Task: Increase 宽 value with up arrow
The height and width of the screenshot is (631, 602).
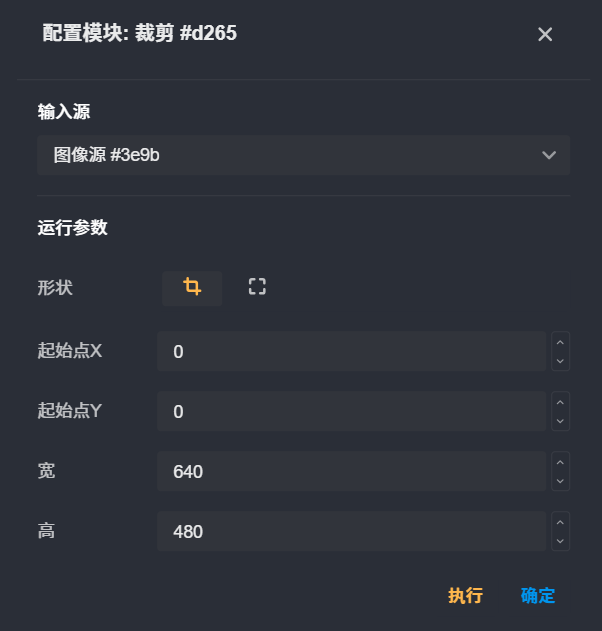Action: coord(561,462)
